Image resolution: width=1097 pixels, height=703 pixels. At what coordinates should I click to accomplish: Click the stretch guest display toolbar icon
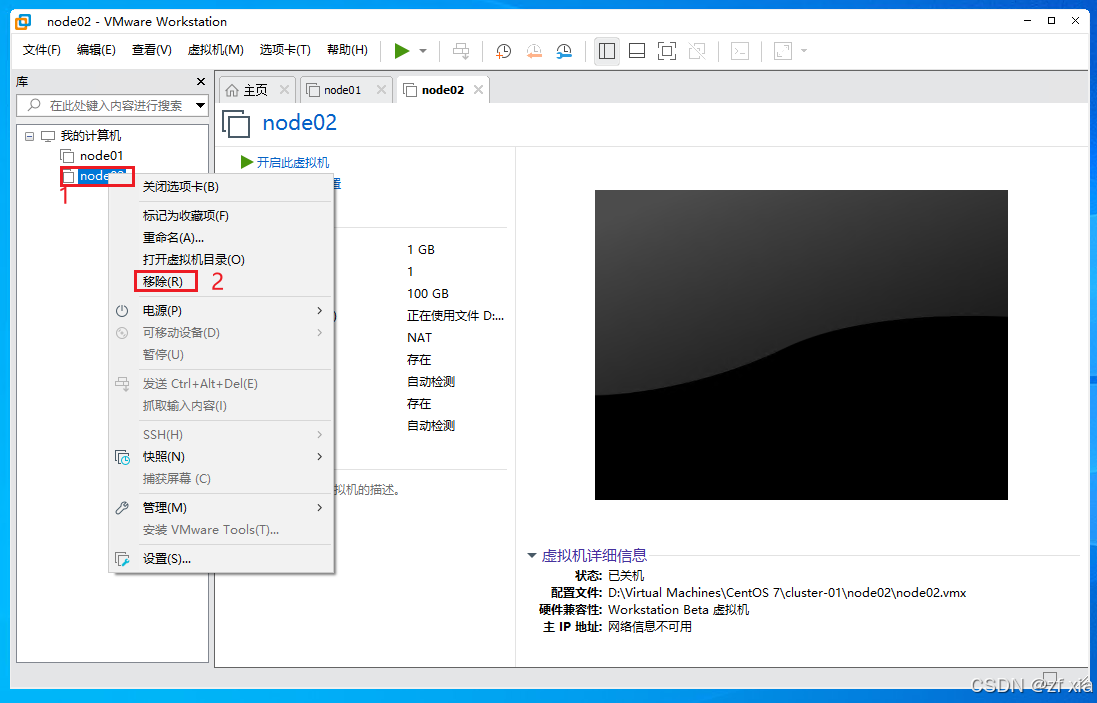click(783, 50)
